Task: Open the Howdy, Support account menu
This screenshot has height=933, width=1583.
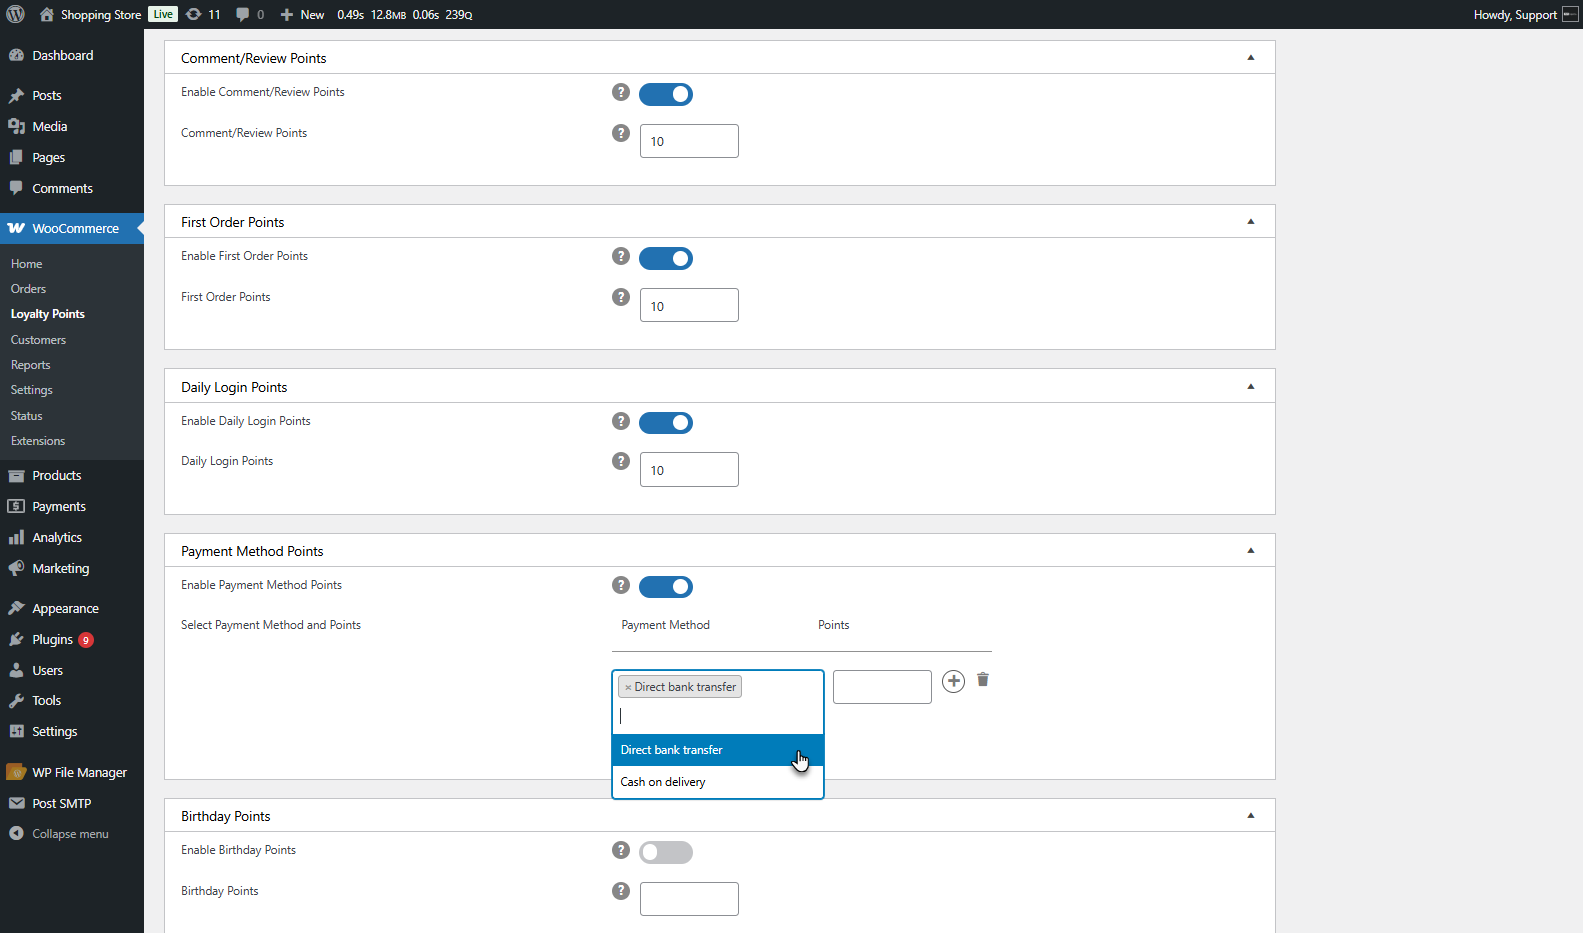Action: (x=1524, y=14)
